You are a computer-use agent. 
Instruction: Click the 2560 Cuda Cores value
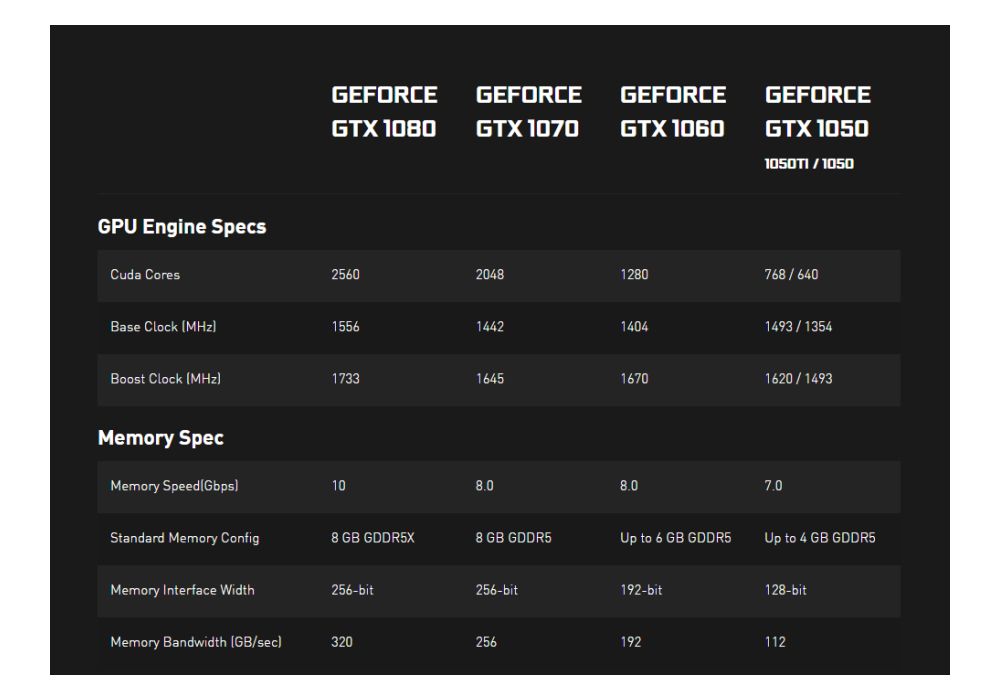[x=346, y=276]
